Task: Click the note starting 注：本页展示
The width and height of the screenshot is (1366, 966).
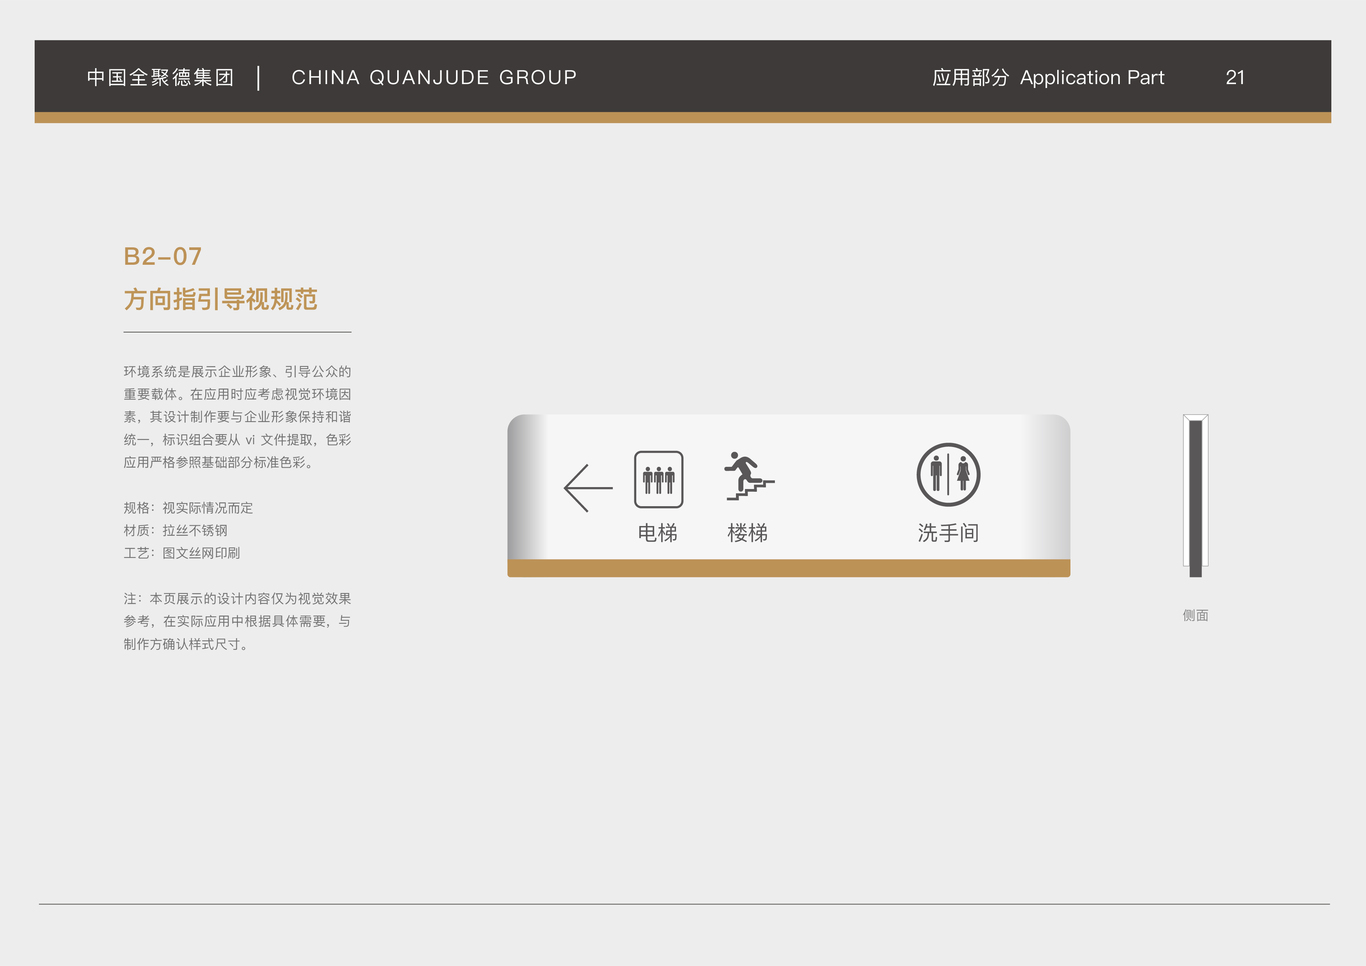Action: click(237, 621)
